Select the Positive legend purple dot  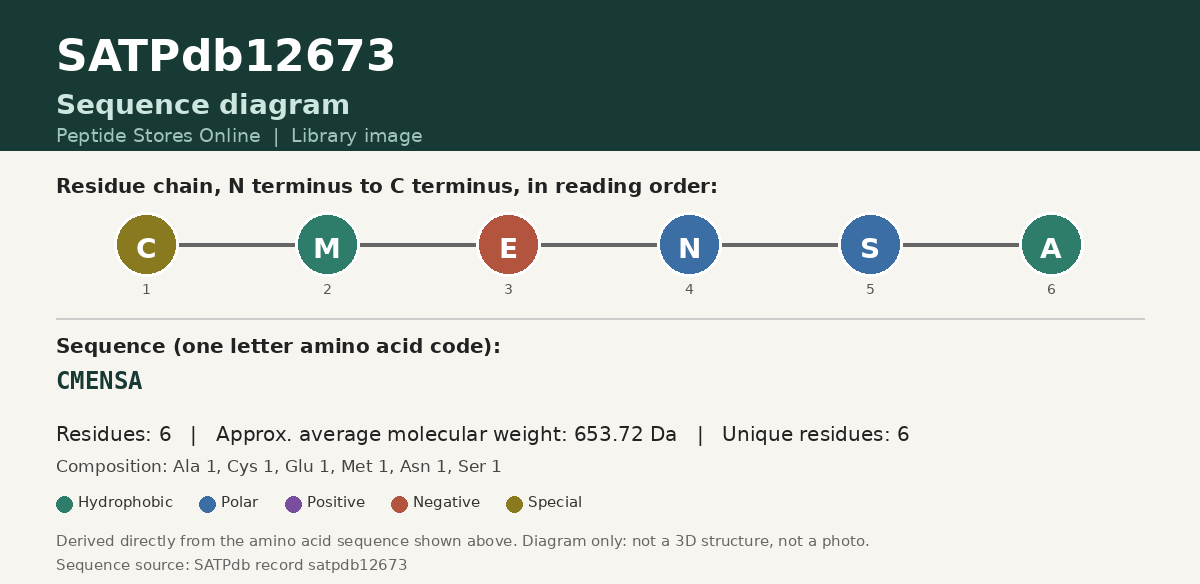click(x=293, y=504)
